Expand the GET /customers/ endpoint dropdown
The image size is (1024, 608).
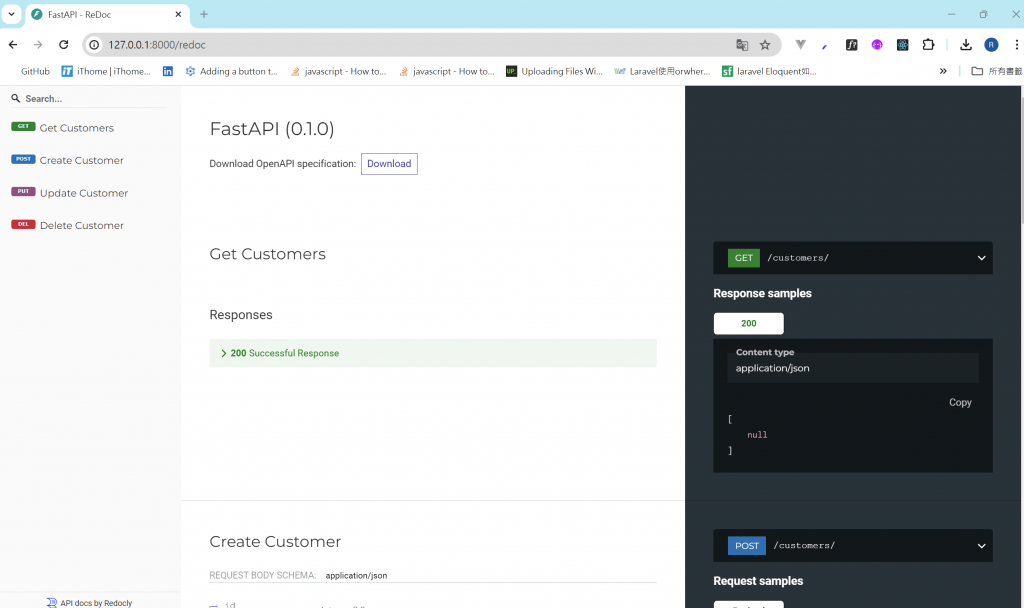(x=853, y=258)
